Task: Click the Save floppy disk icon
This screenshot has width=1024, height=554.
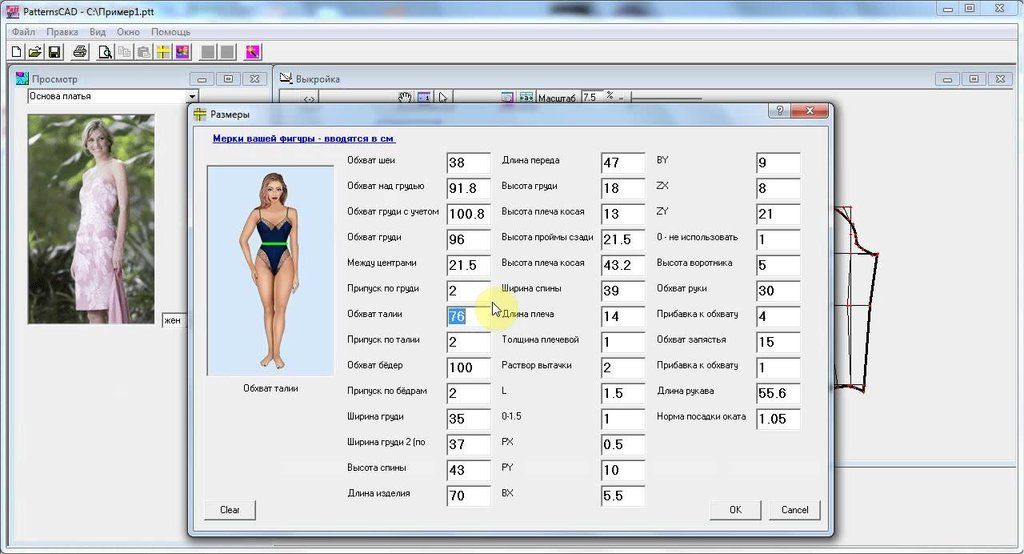Action: [54, 52]
